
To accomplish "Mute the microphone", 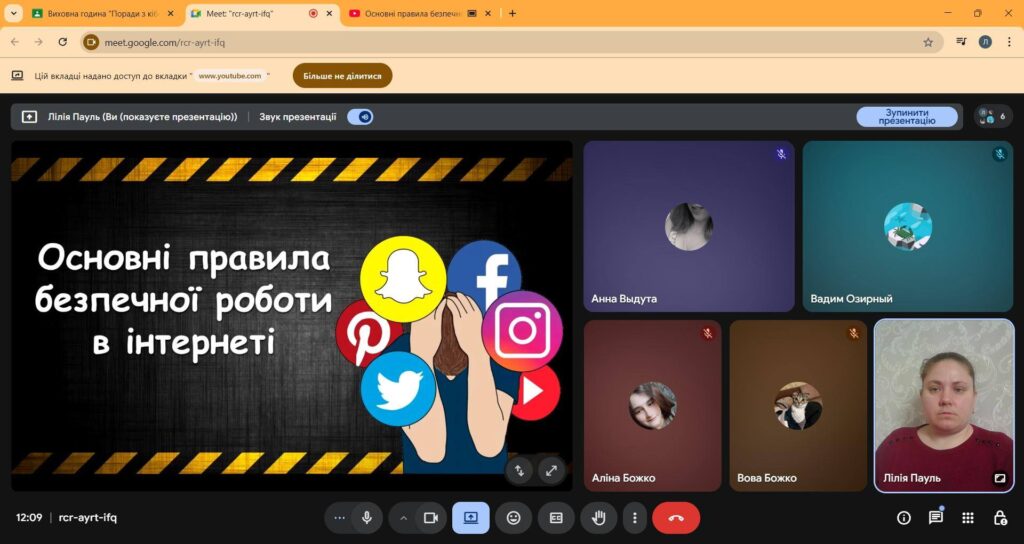I will tap(367, 518).
